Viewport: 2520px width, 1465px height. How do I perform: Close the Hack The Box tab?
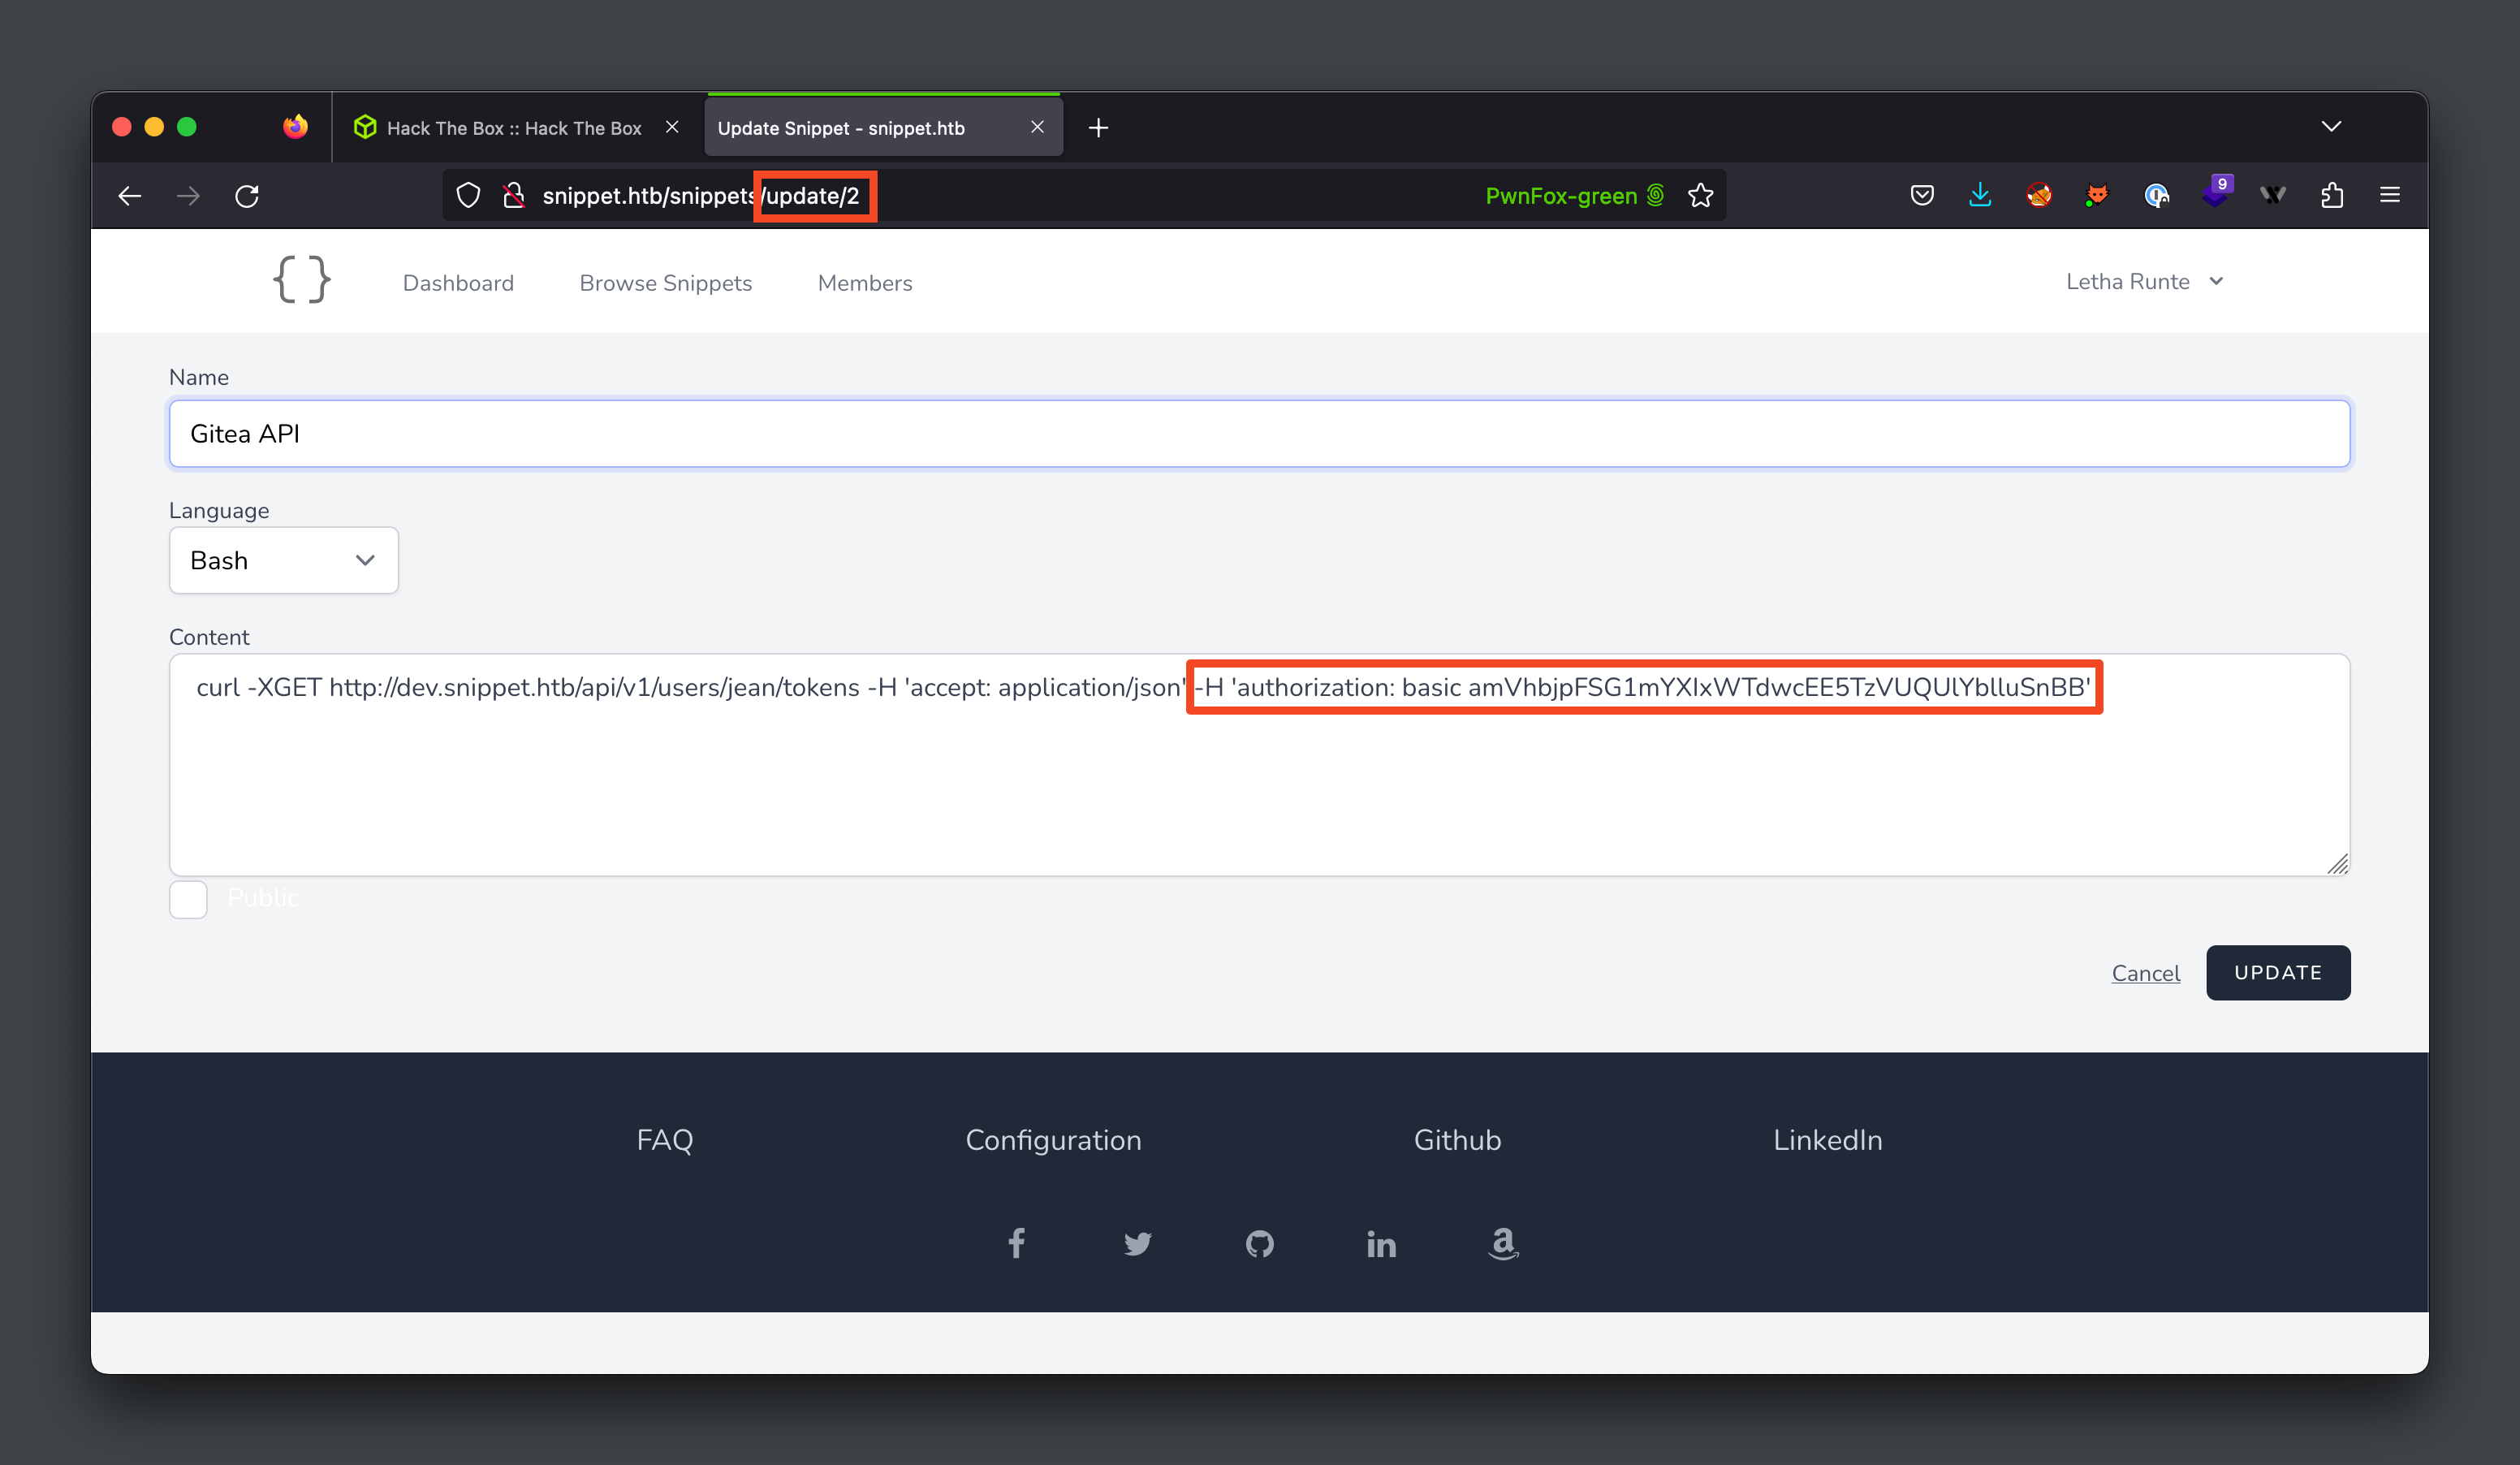672,127
